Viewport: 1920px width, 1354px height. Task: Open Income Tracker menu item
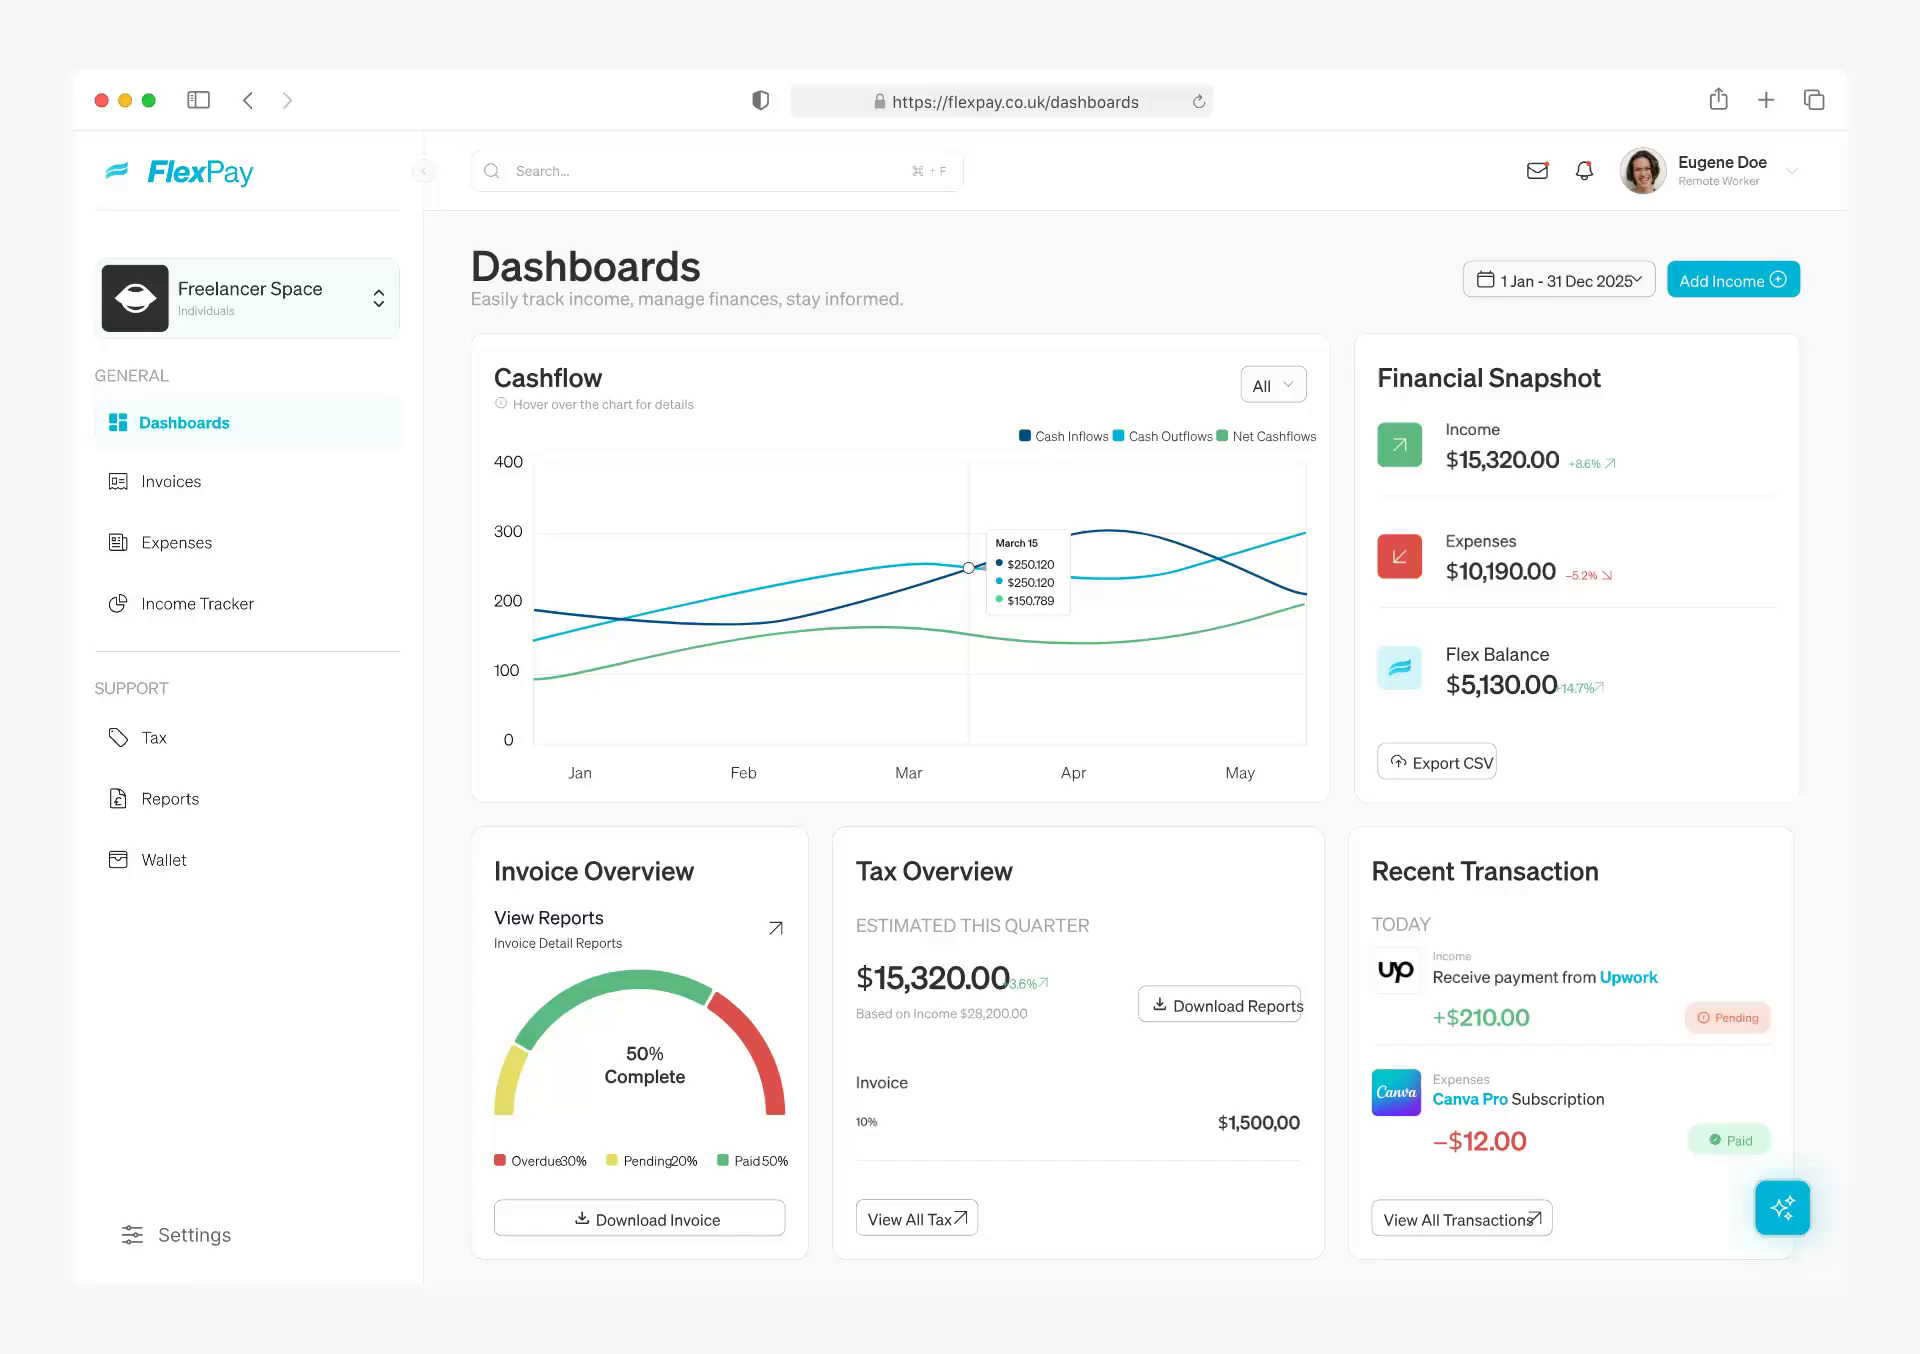(x=197, y=604)
